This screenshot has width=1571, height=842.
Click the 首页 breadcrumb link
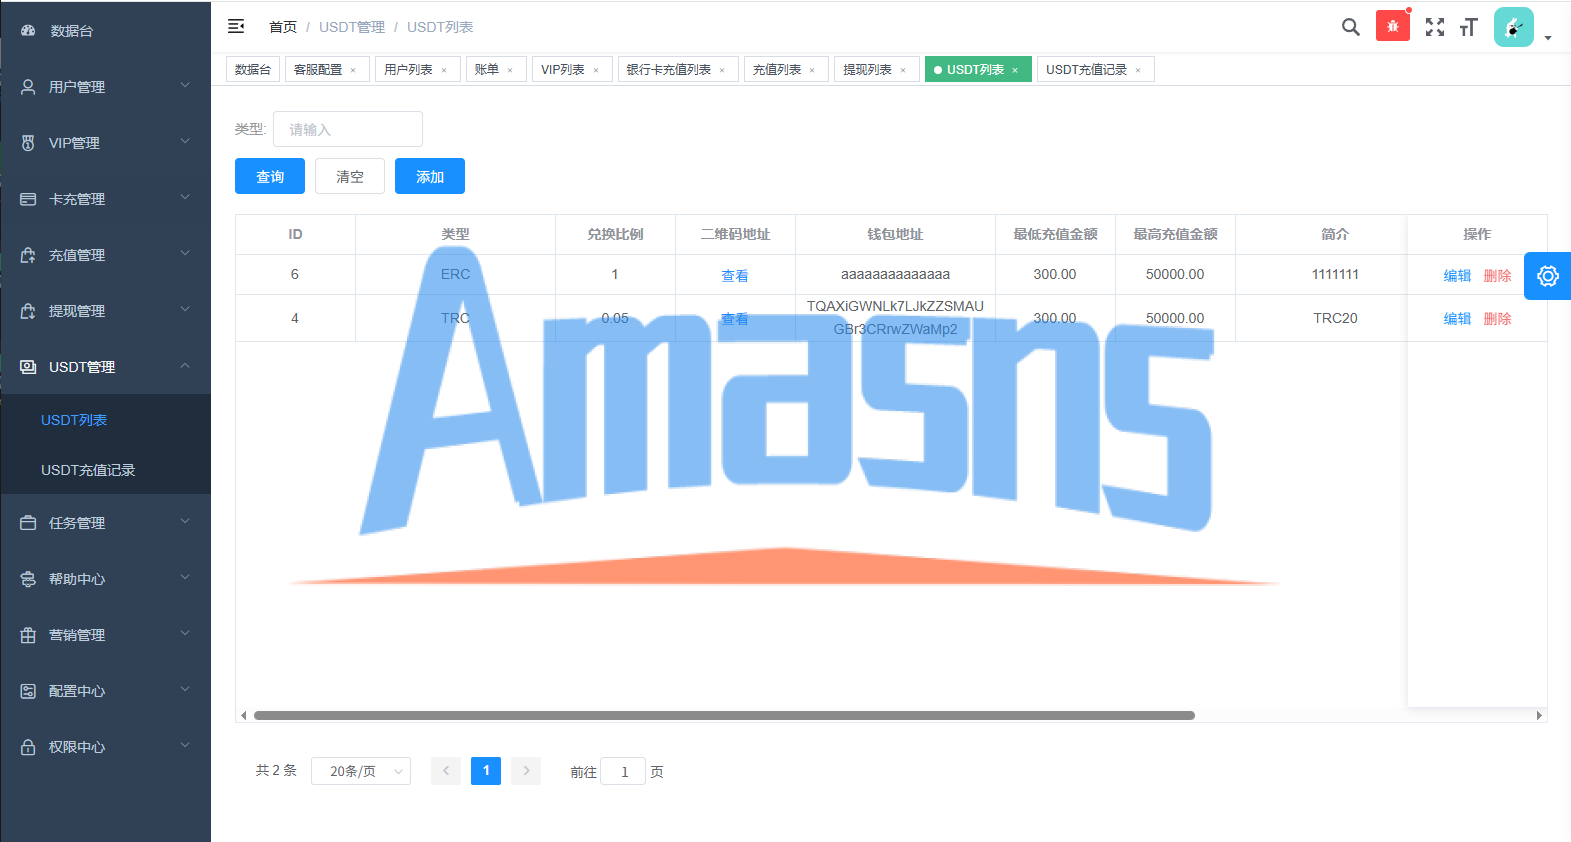pos(283,27)
